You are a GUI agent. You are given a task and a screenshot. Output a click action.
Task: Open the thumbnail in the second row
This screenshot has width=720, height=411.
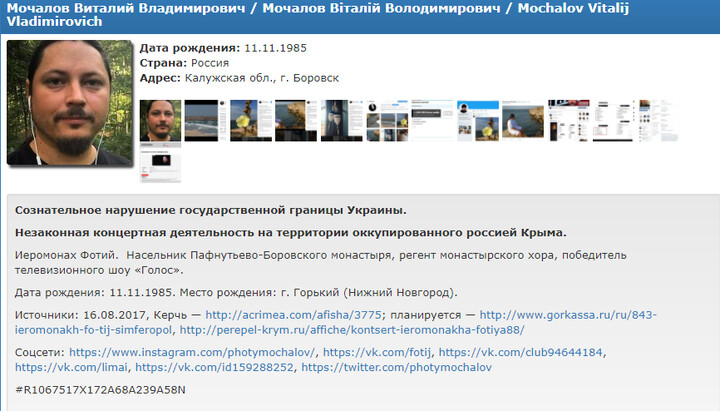tap(159, 164)
